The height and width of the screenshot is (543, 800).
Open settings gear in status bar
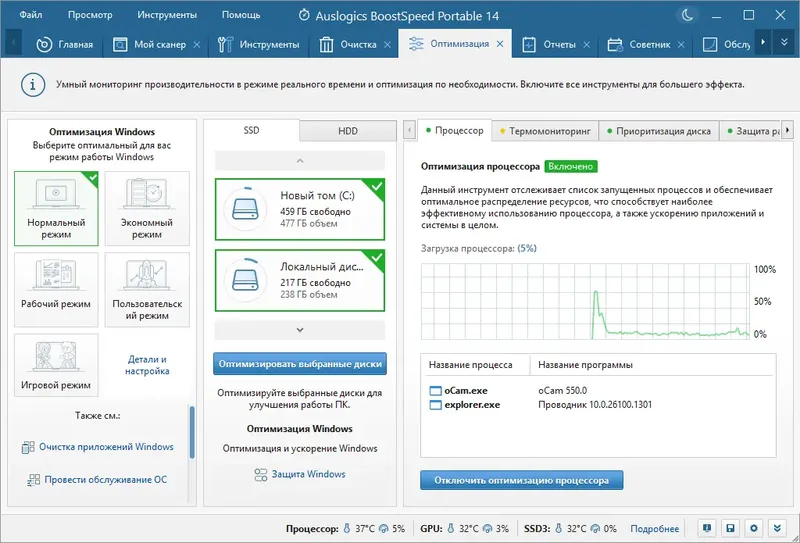click(754, 529)
